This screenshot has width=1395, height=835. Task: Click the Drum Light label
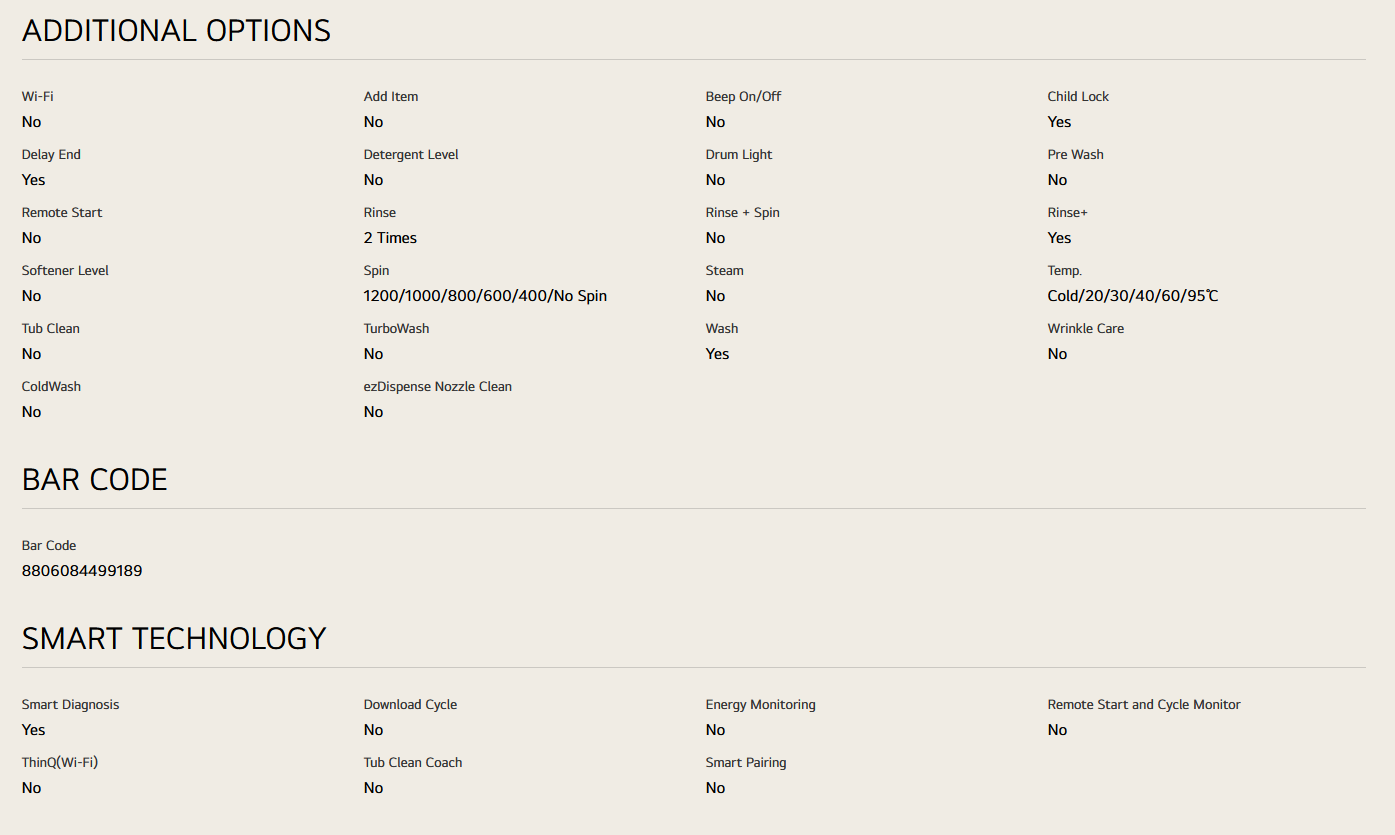pos(739,155)
